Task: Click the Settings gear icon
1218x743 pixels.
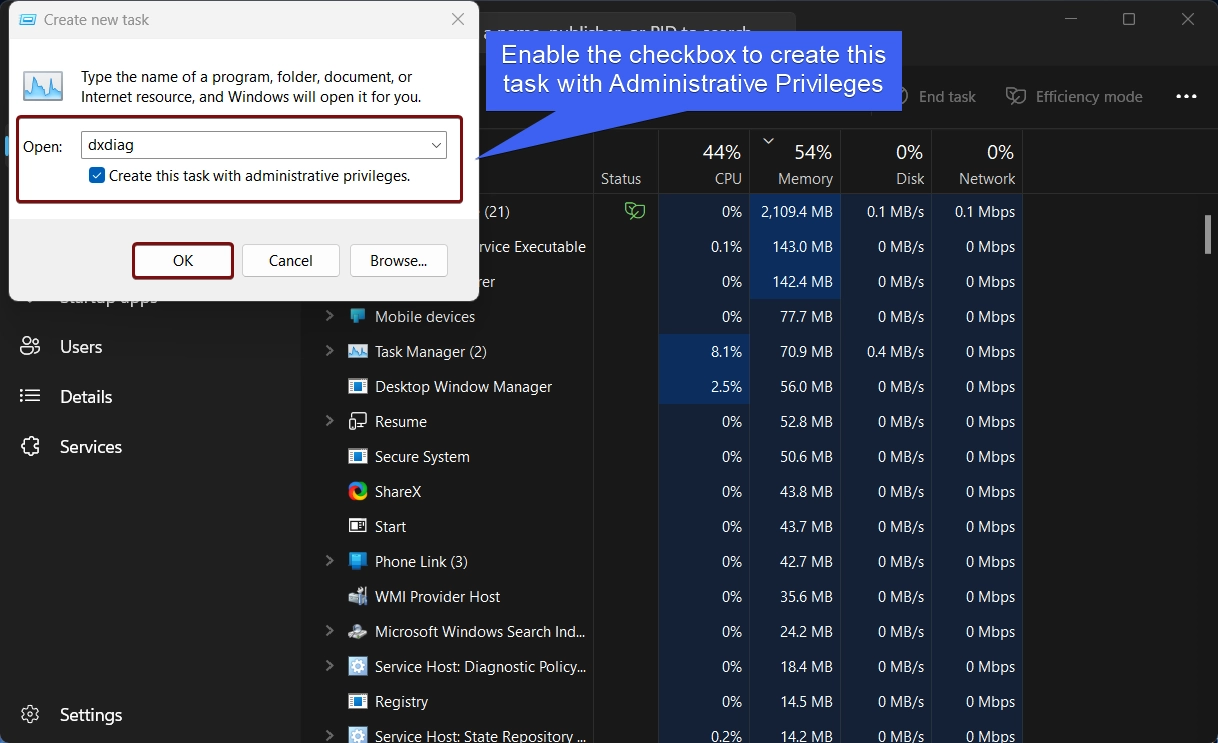Action: tap(30, 715)
